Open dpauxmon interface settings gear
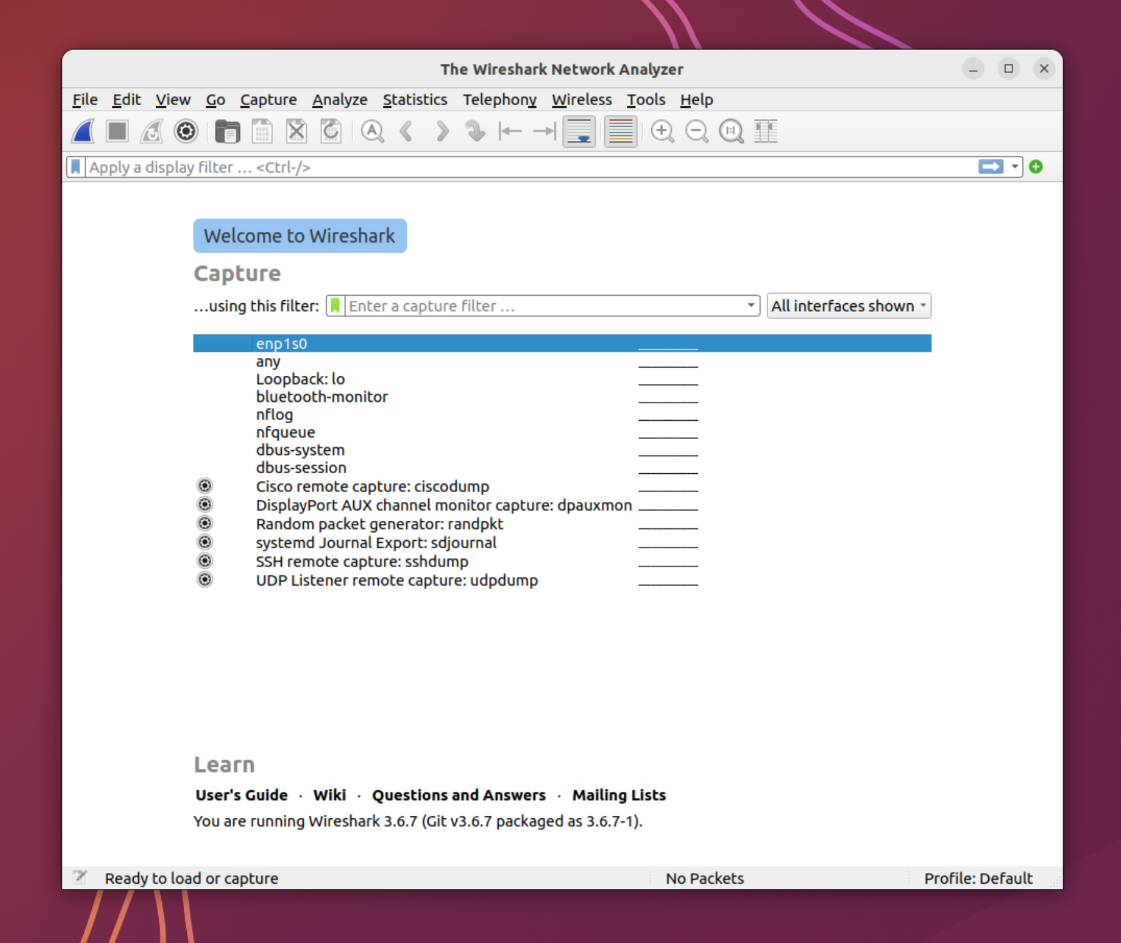The width and height of the screenshot is (1121, 943). point(205,505)
